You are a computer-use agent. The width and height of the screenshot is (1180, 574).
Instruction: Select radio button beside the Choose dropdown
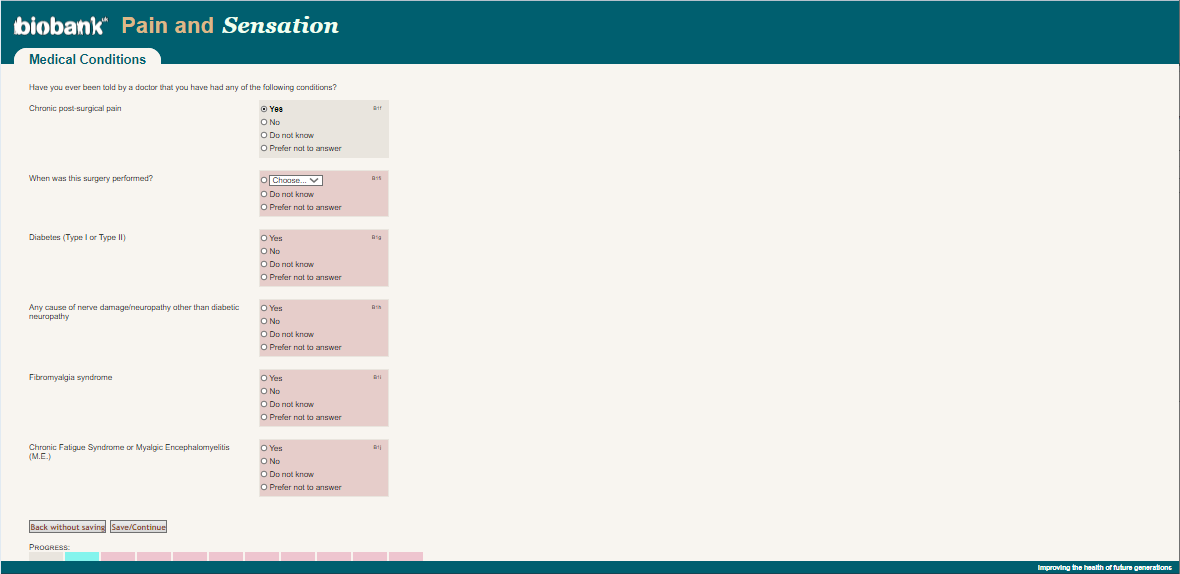[x=264, y=181]
